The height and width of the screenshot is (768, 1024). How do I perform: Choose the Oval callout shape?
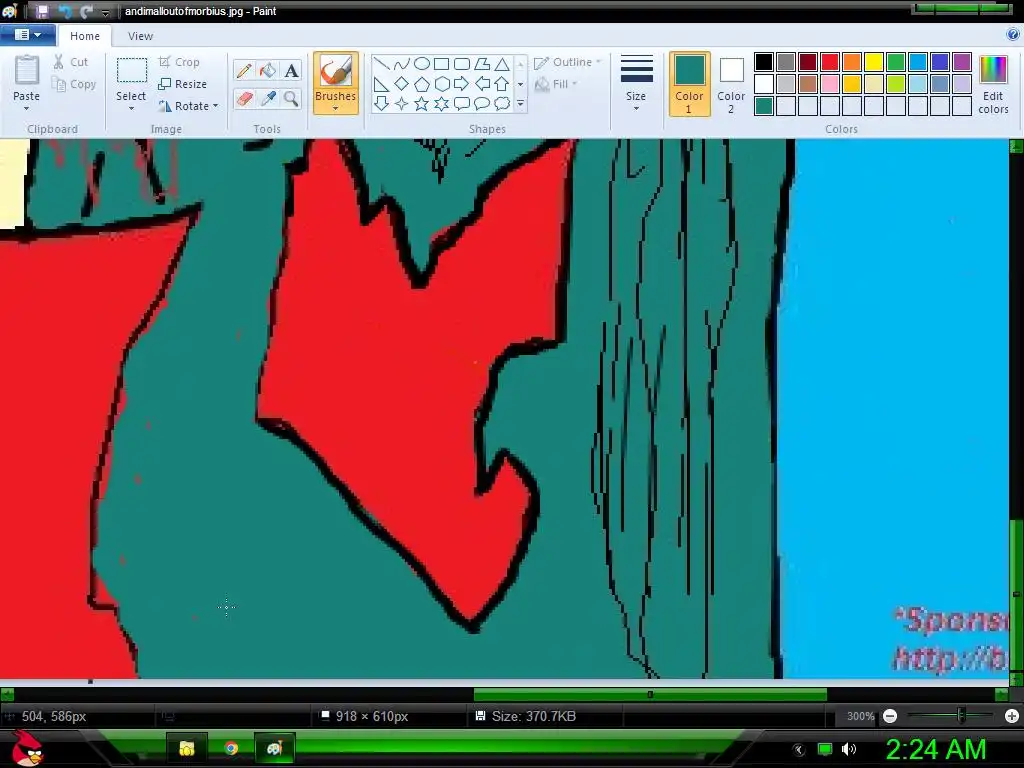[482, 103]
